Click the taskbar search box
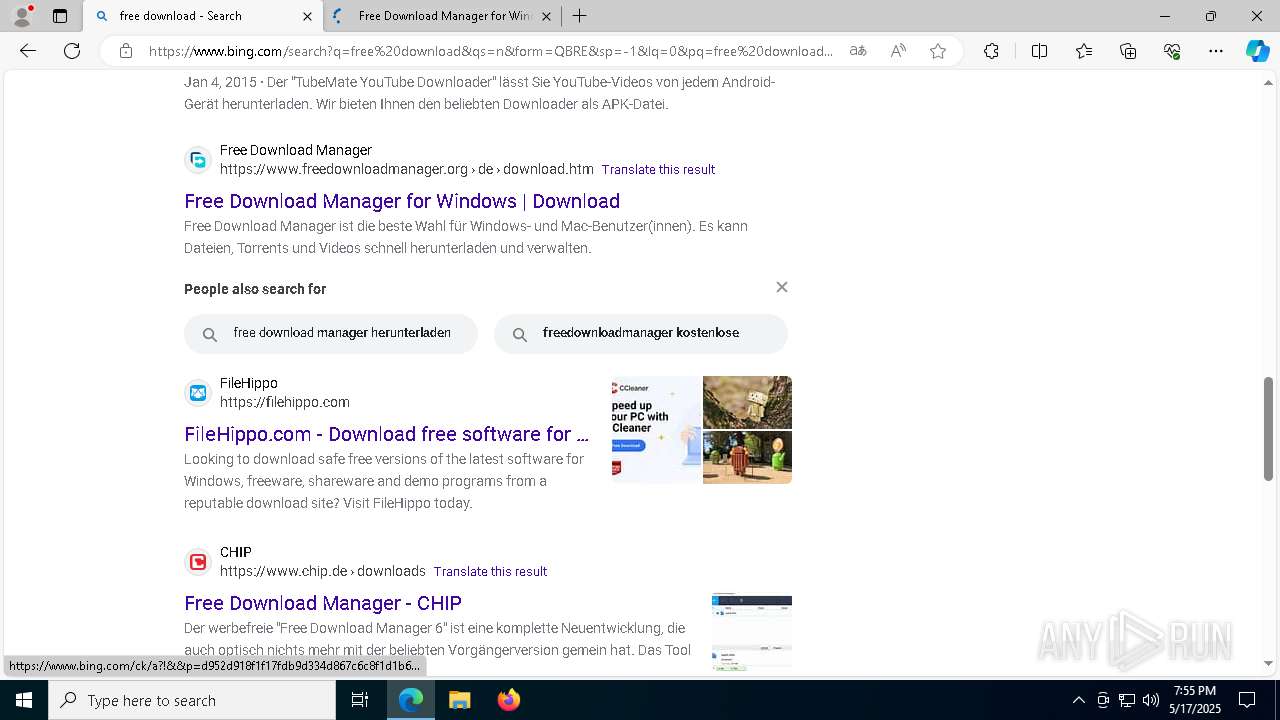1280x720 pixels. coord(192,700)
